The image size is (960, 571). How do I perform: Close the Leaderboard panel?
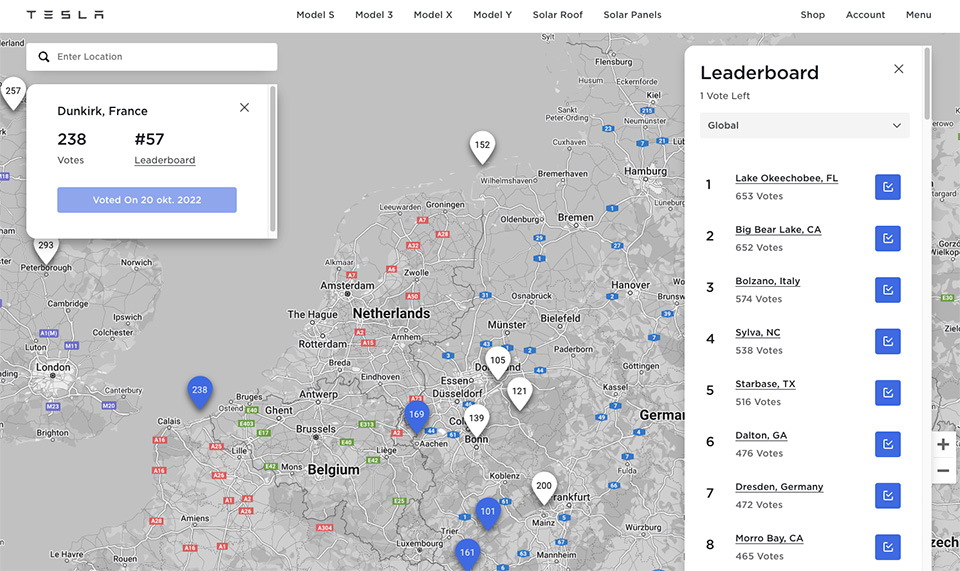(898, 69)
